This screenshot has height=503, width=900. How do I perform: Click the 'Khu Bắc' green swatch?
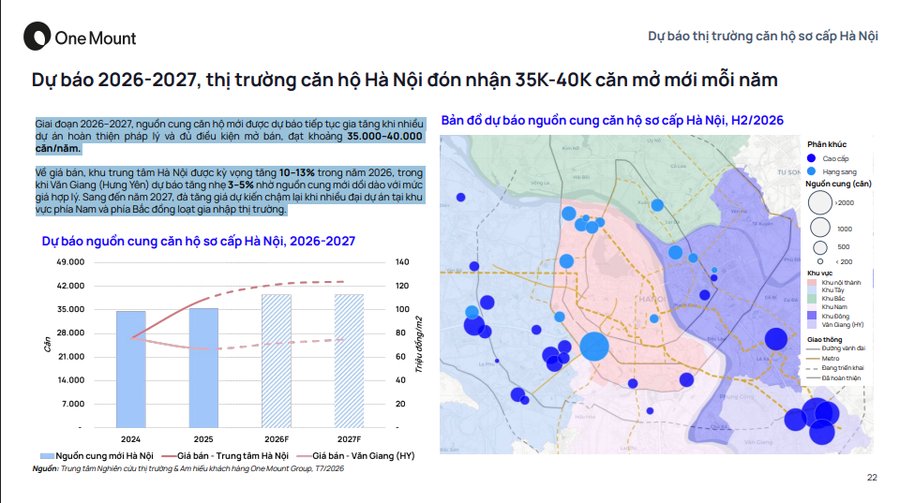[x=812, y=299]
